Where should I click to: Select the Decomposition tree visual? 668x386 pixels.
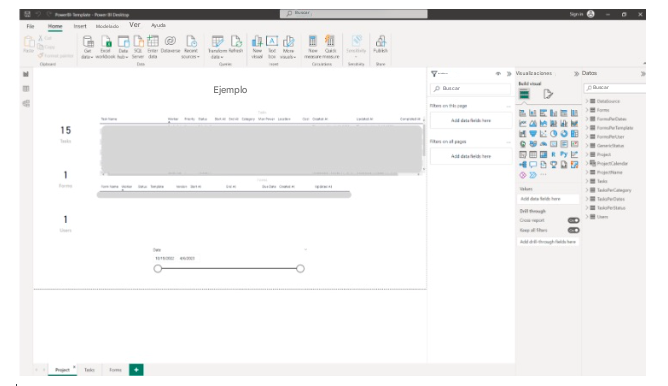pos(523,164)
